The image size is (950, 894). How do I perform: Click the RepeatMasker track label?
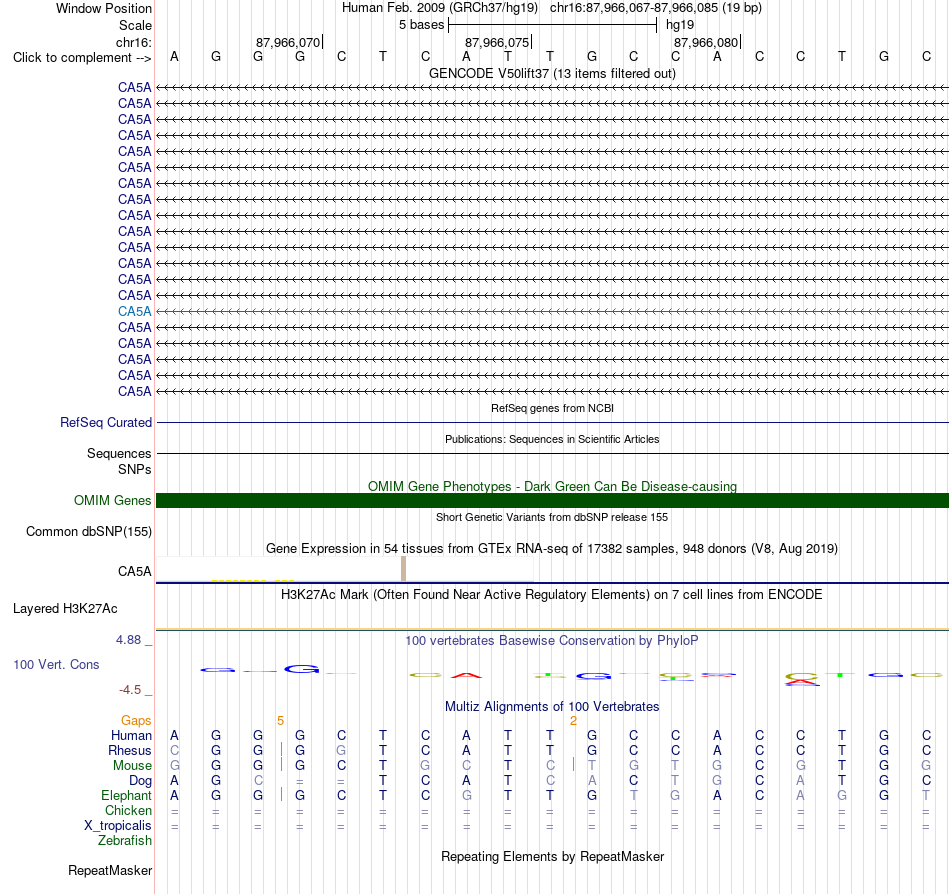point(110,870)
